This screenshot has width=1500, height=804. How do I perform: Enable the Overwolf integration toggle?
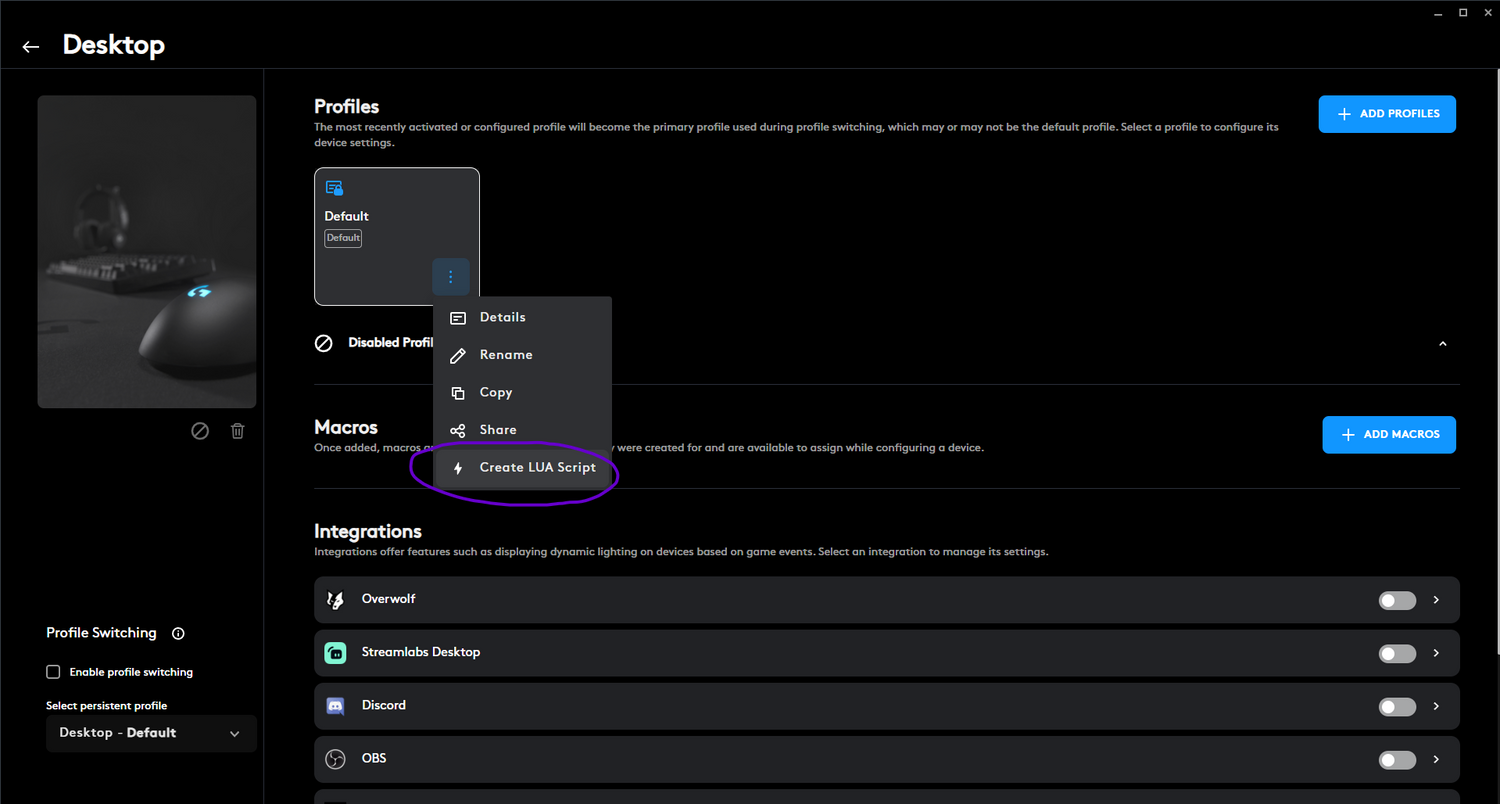pyautogui.click(x=1397, y=600)
